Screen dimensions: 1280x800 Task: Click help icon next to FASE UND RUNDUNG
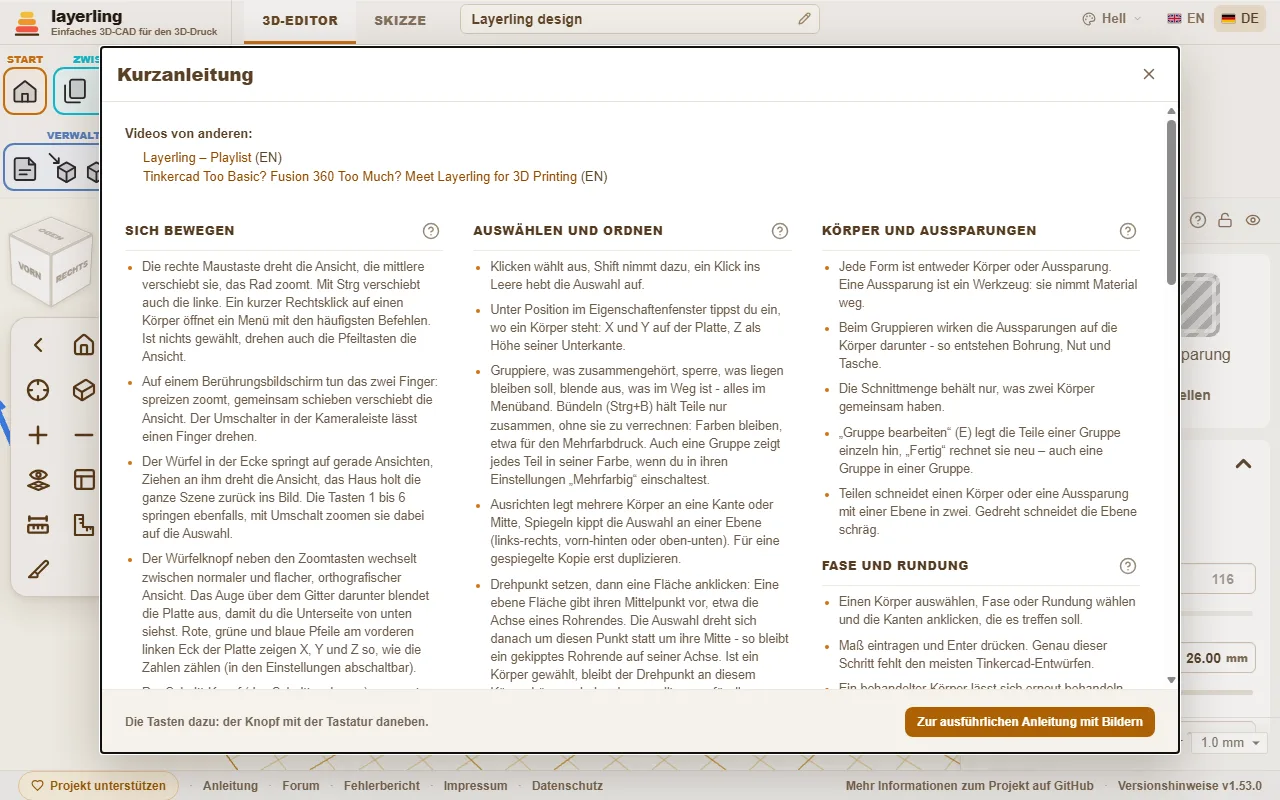click(1128, 566)
